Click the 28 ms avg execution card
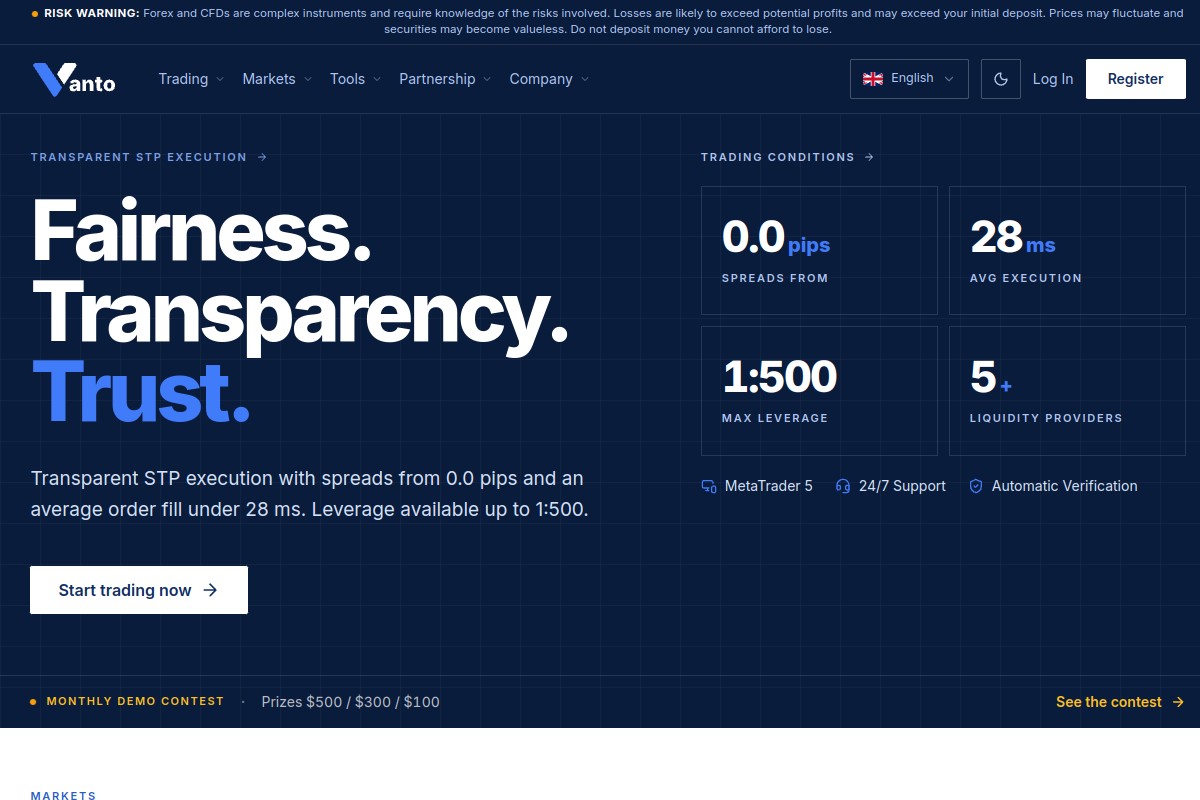The width and height of the screenshot is (1200, 800). pos(1067,251)
